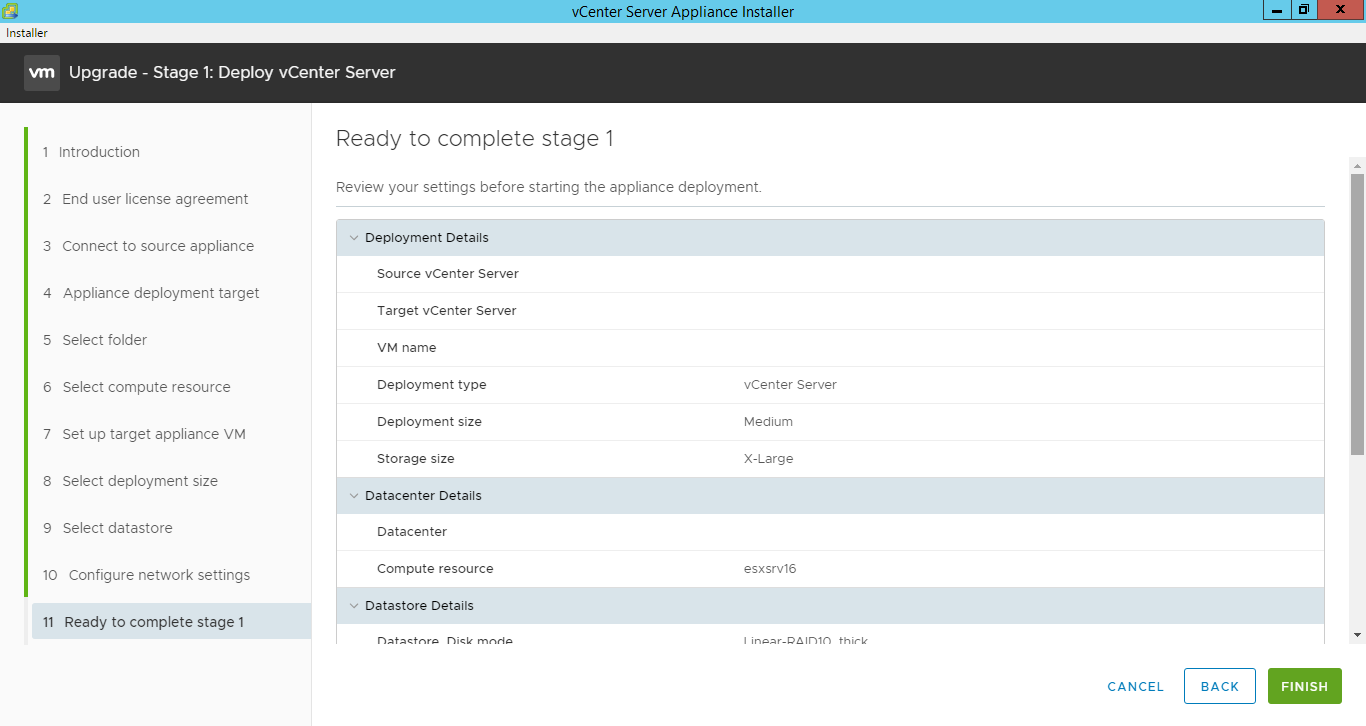This screenshot has height=726, width=1366.
Task: Click FINISH to start the deployment
Action: pyautogui.click(x=1304, y=686)
